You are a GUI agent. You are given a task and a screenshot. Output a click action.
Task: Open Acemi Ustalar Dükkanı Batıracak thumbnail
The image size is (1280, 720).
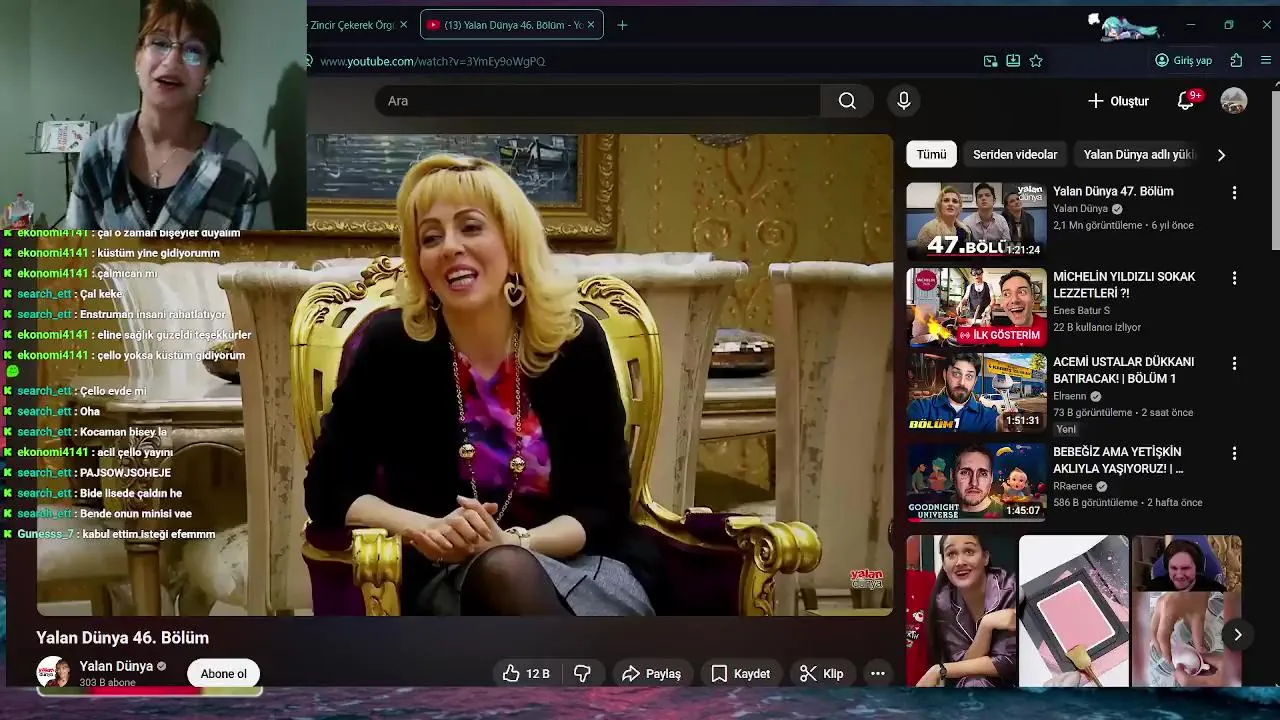coord(976,392)
